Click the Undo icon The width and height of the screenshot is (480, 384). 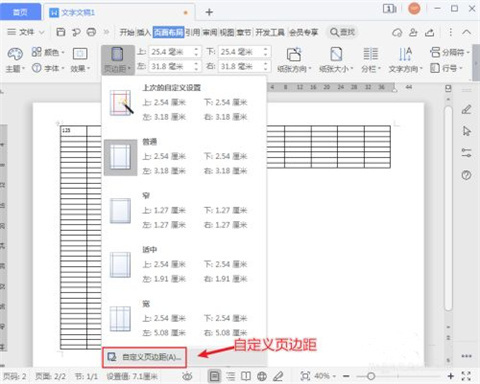click(76, 32)
